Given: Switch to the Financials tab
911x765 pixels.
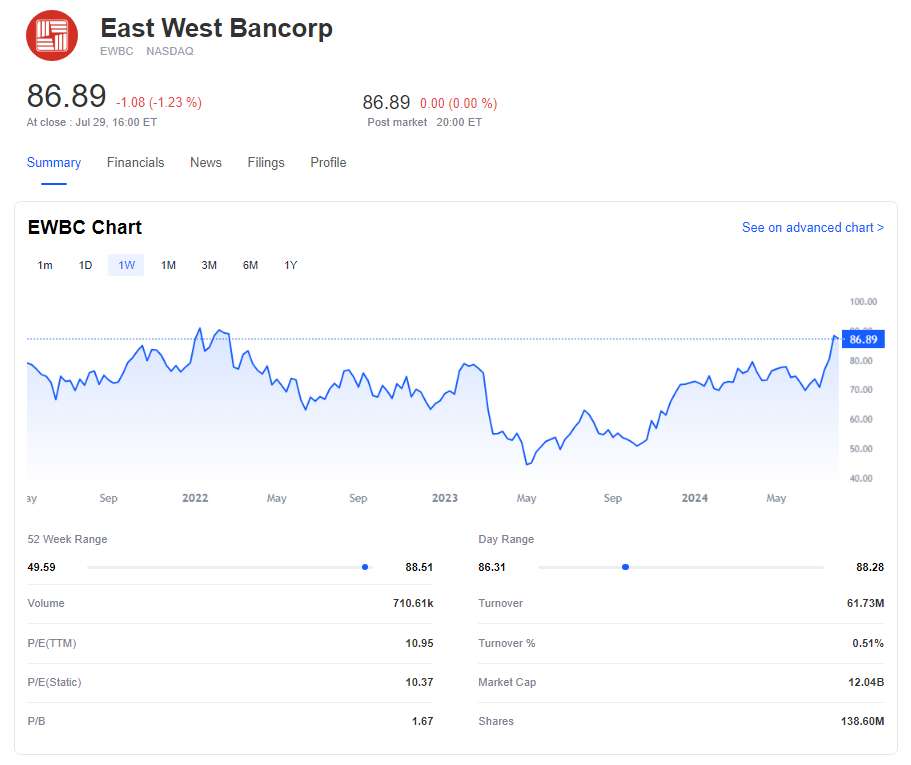Looking at the screenshot, I should tap(135, 163).
